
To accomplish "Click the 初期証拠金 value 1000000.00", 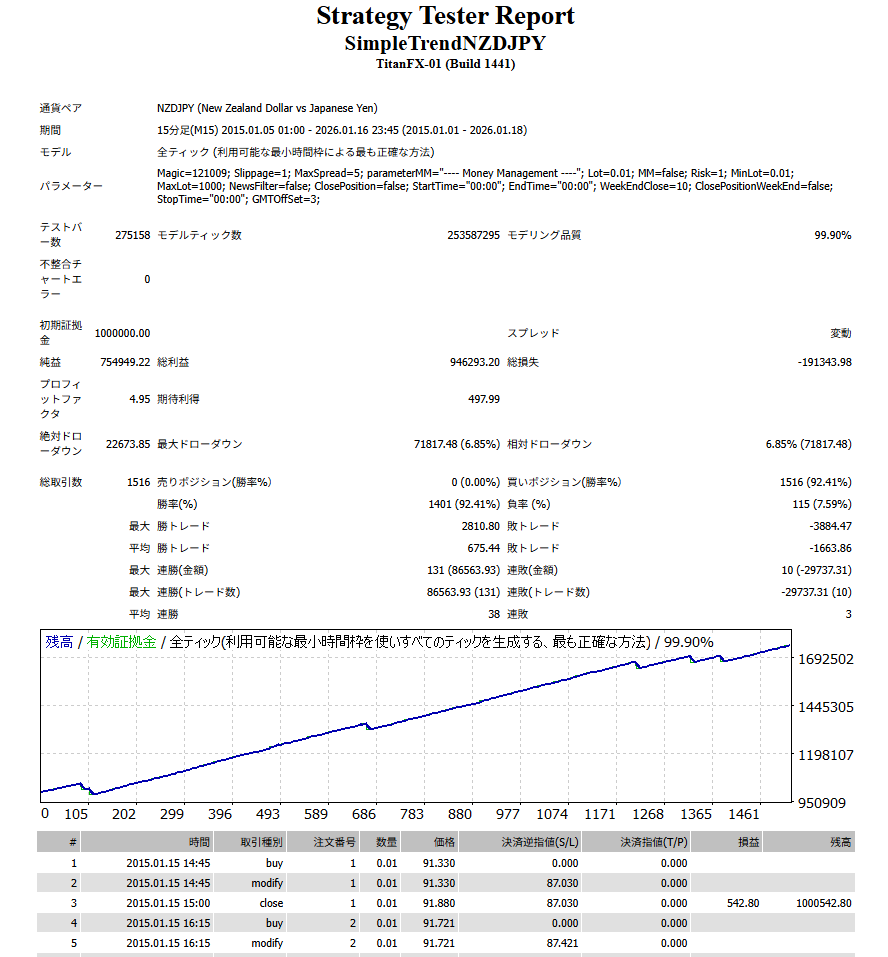I will click(x=122, y=333).
